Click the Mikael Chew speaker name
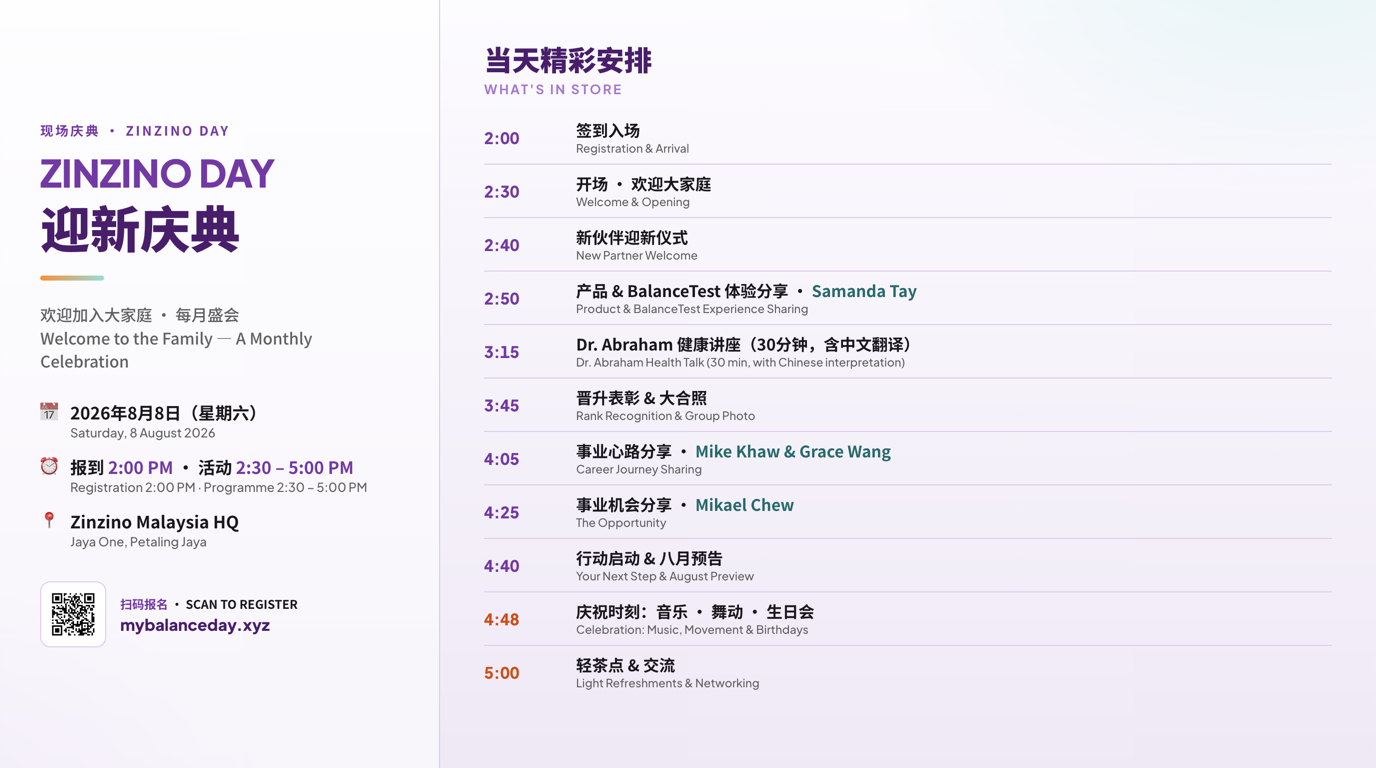This screenshot has height=768, width=1376. click(744, 505)
